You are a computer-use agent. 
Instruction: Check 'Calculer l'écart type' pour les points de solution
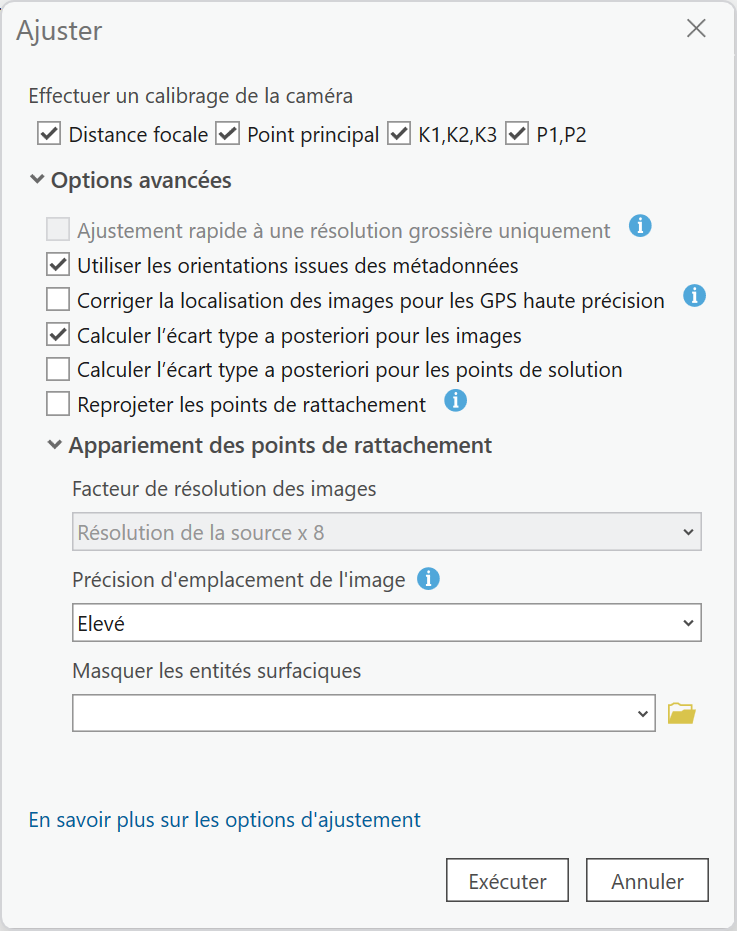coord(58,370)
